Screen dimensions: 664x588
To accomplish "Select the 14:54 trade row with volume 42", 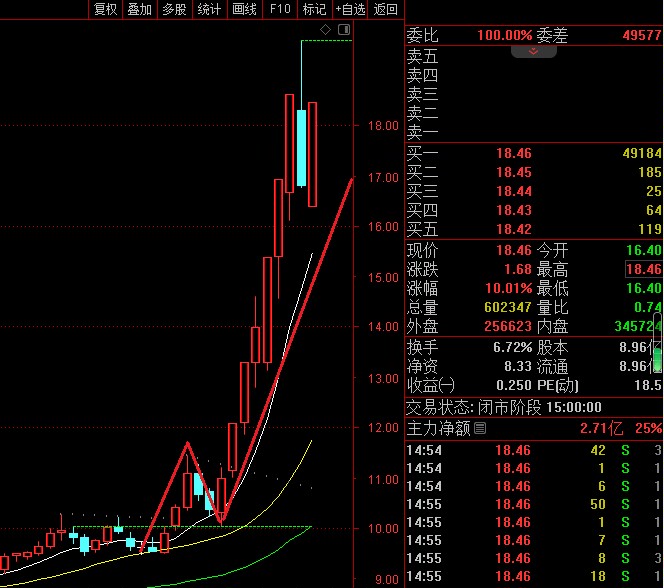I will 534,450.
